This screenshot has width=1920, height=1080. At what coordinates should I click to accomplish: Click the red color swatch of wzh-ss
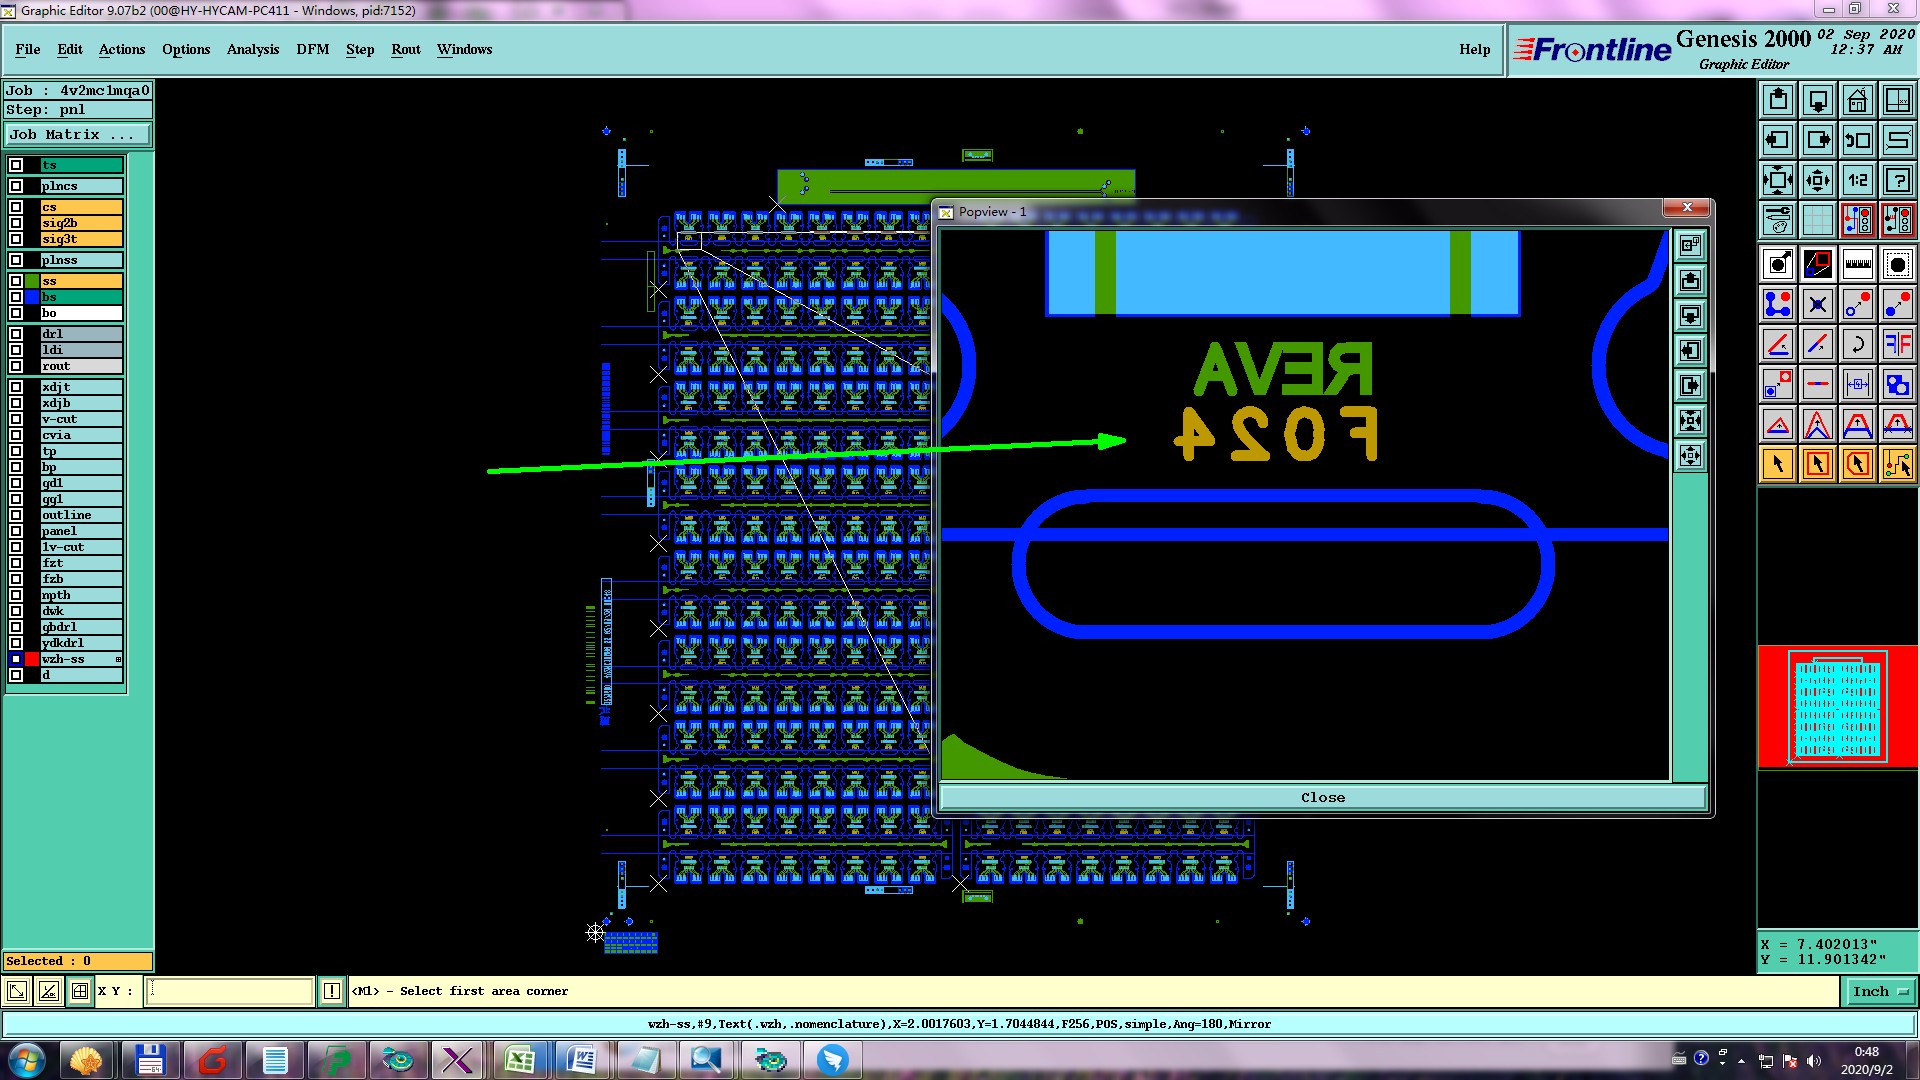32,659
